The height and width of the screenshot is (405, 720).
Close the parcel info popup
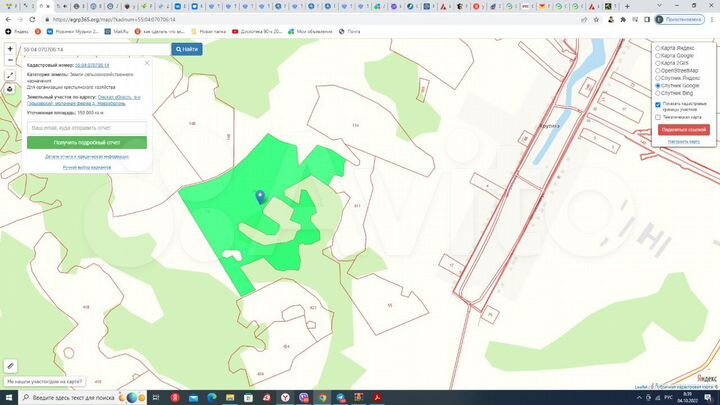[149, 62]
